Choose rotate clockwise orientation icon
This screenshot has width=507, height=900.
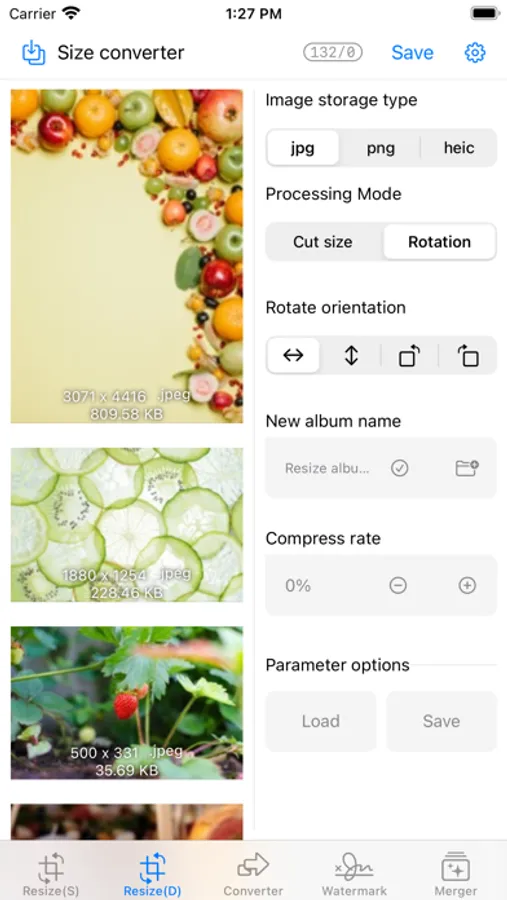[409, 355]
